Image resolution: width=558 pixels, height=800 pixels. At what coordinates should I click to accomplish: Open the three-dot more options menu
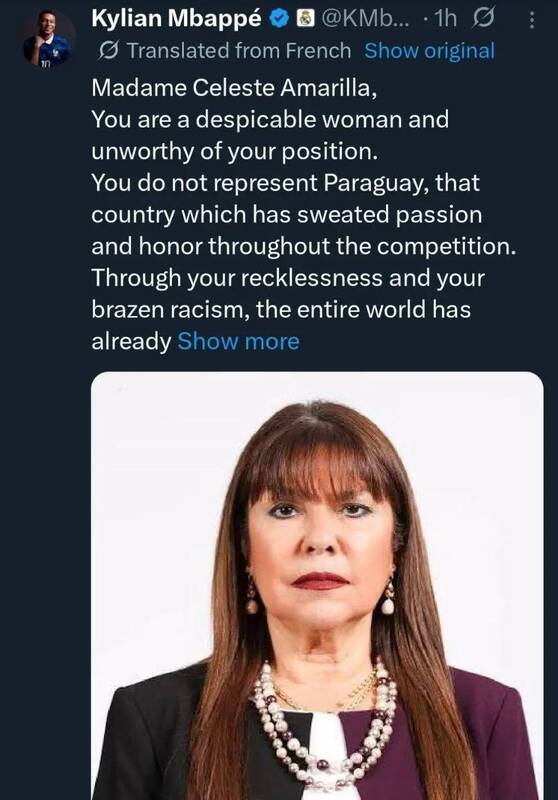click(532, 20)
